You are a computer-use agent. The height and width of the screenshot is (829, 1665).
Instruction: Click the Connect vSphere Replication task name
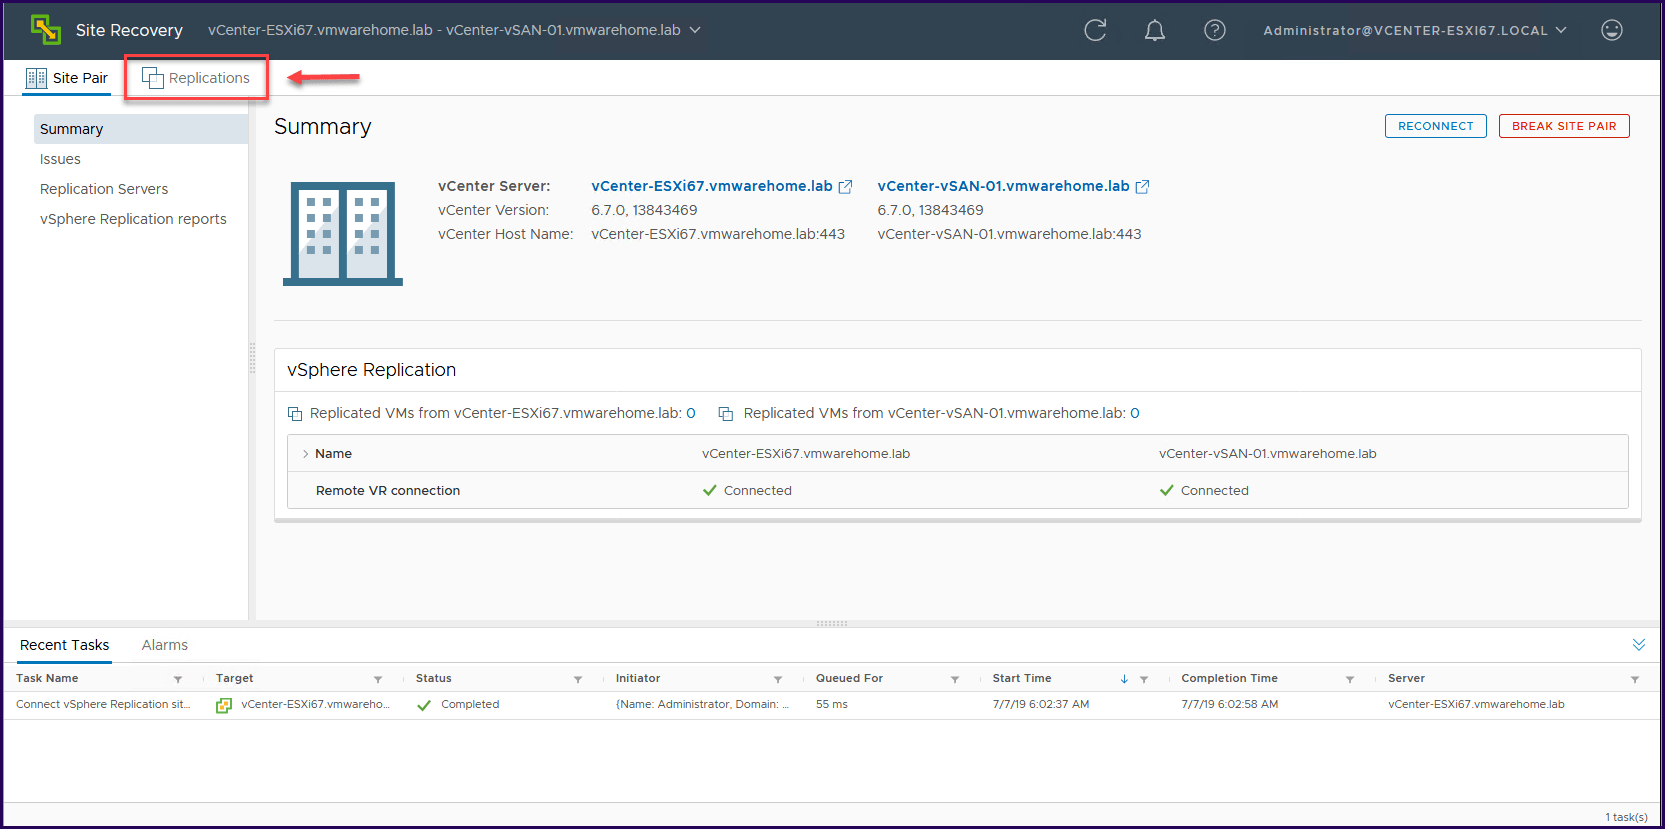pos(103,705)
